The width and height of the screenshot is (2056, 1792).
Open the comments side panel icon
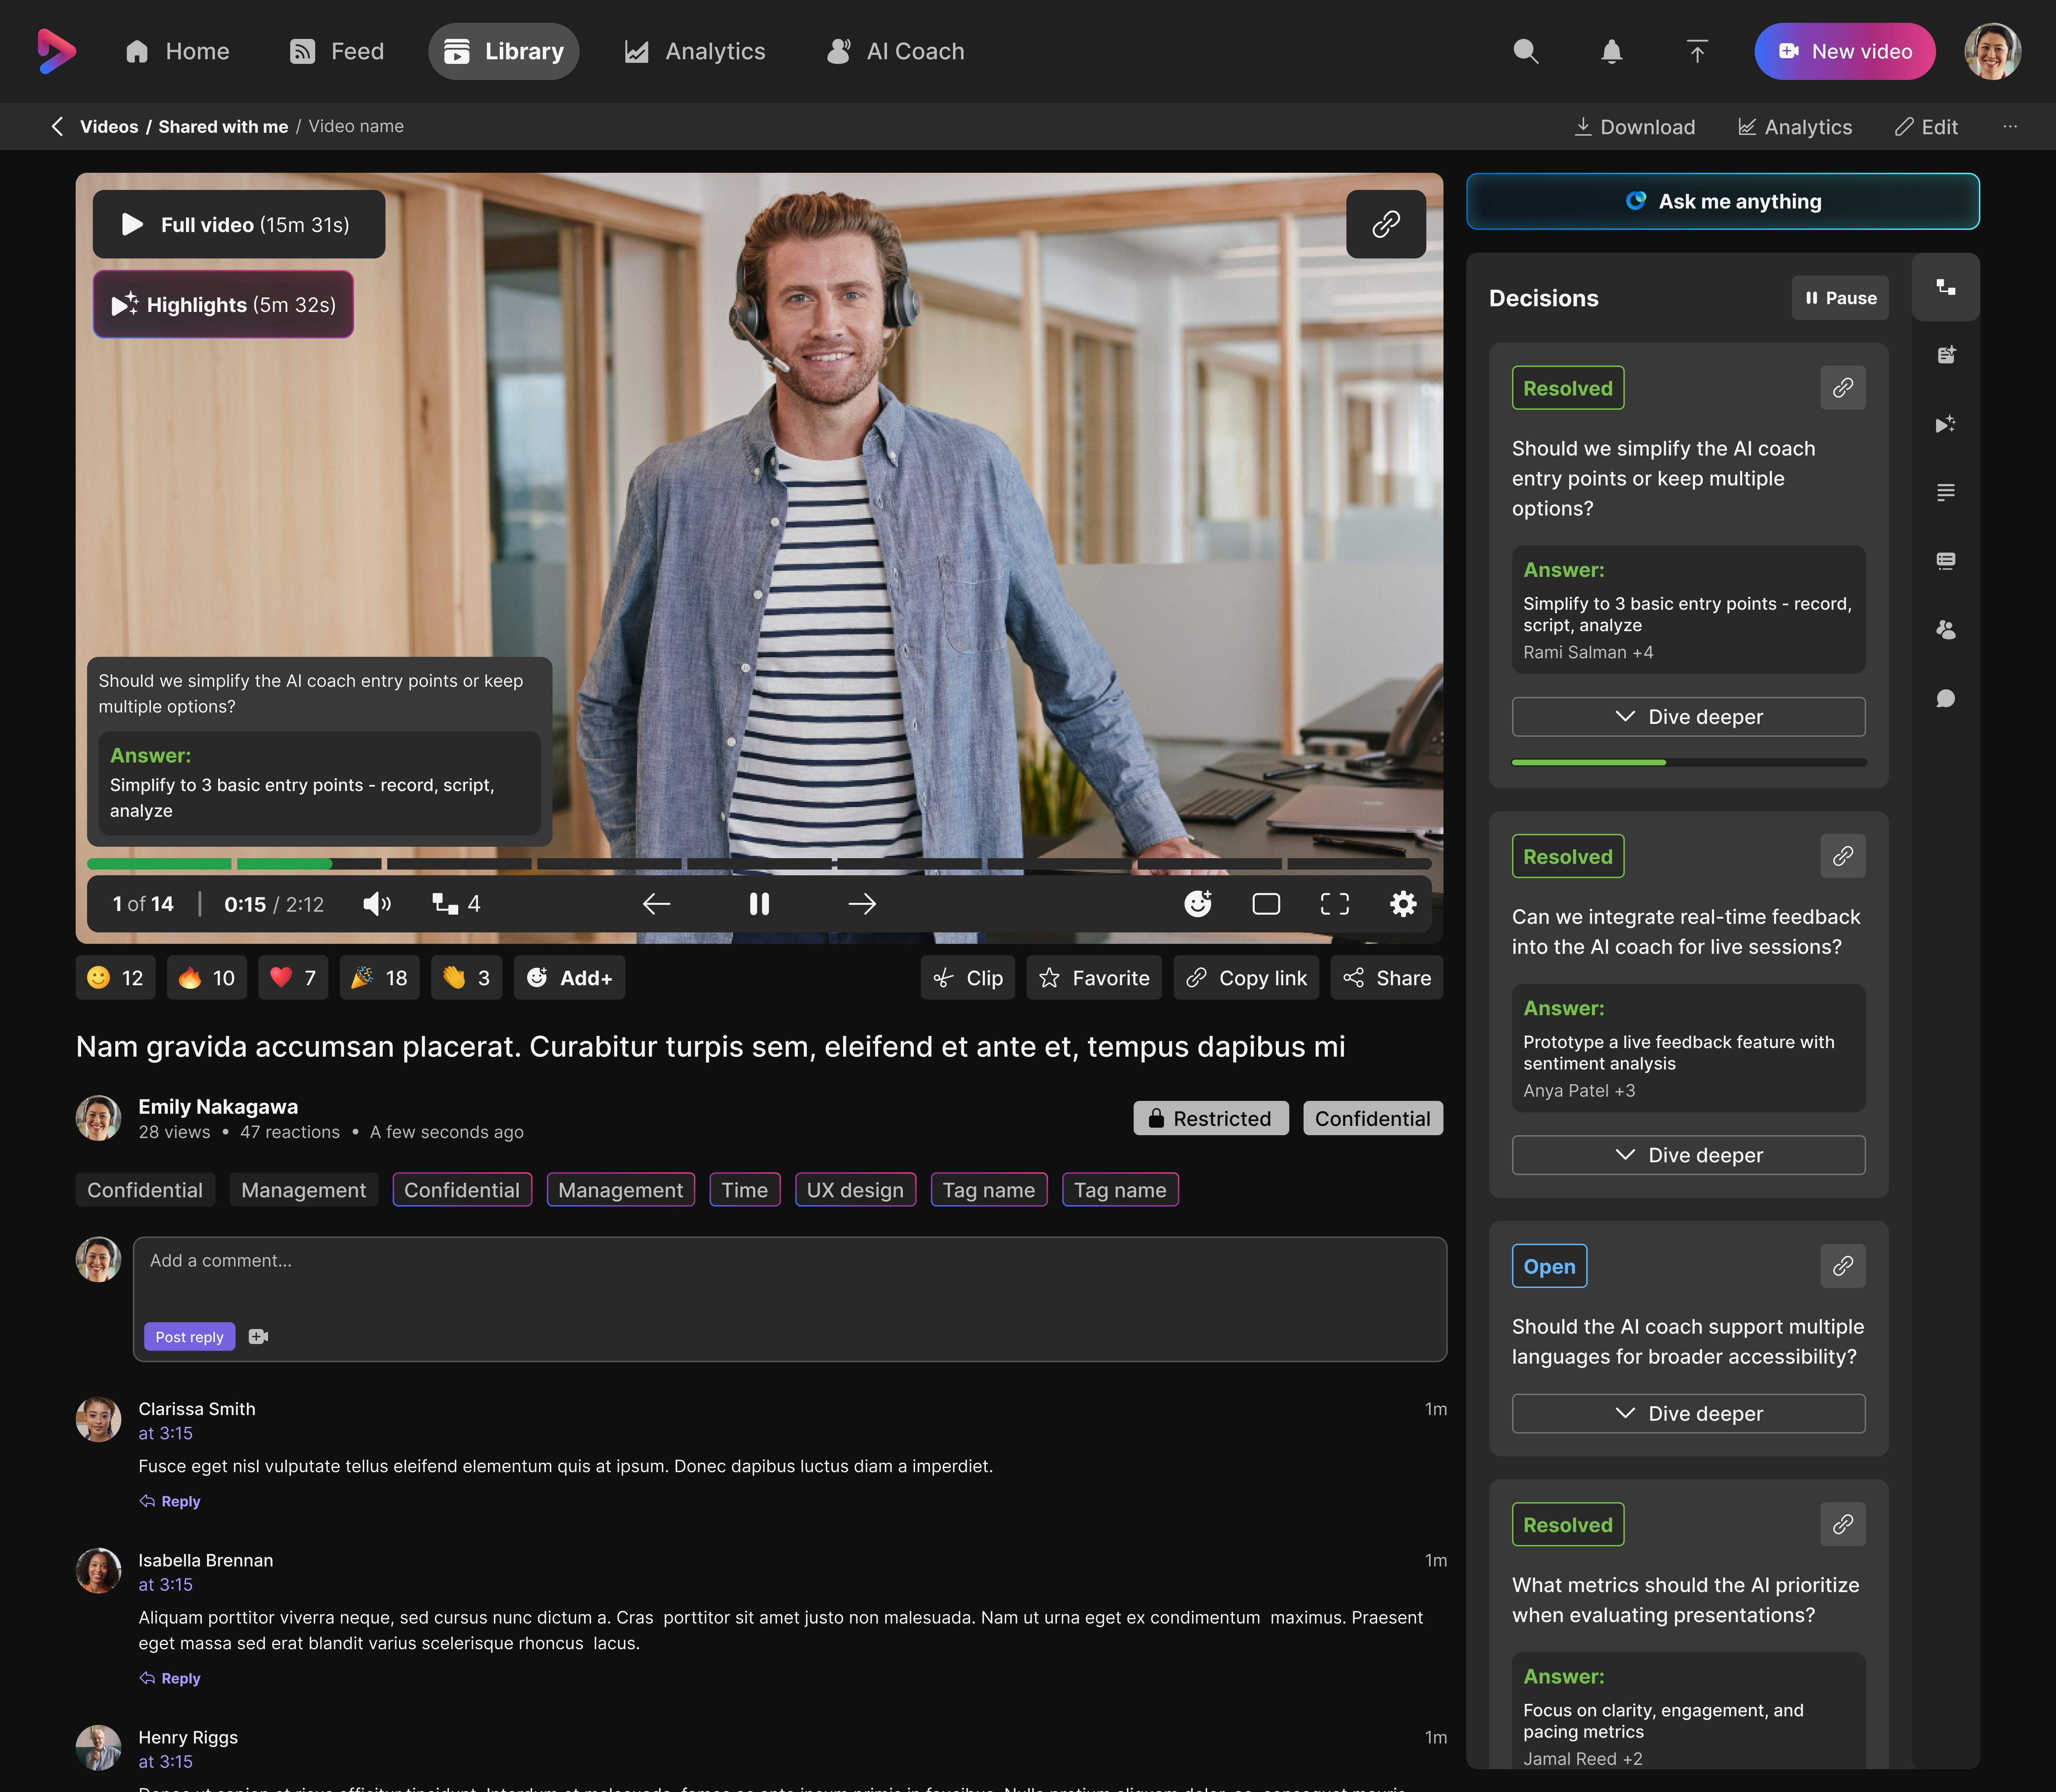pos(1945,698)
